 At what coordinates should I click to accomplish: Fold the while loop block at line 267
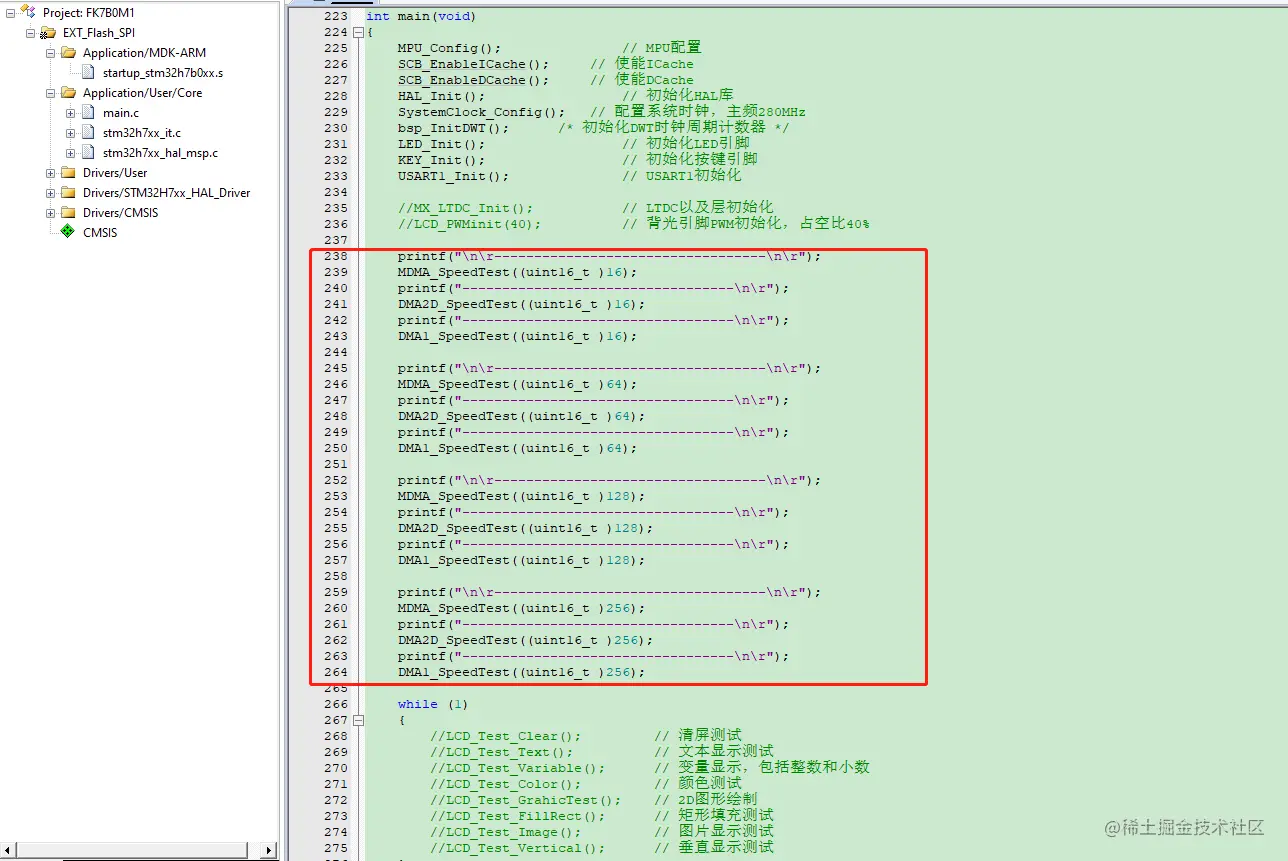pos(358,720)
